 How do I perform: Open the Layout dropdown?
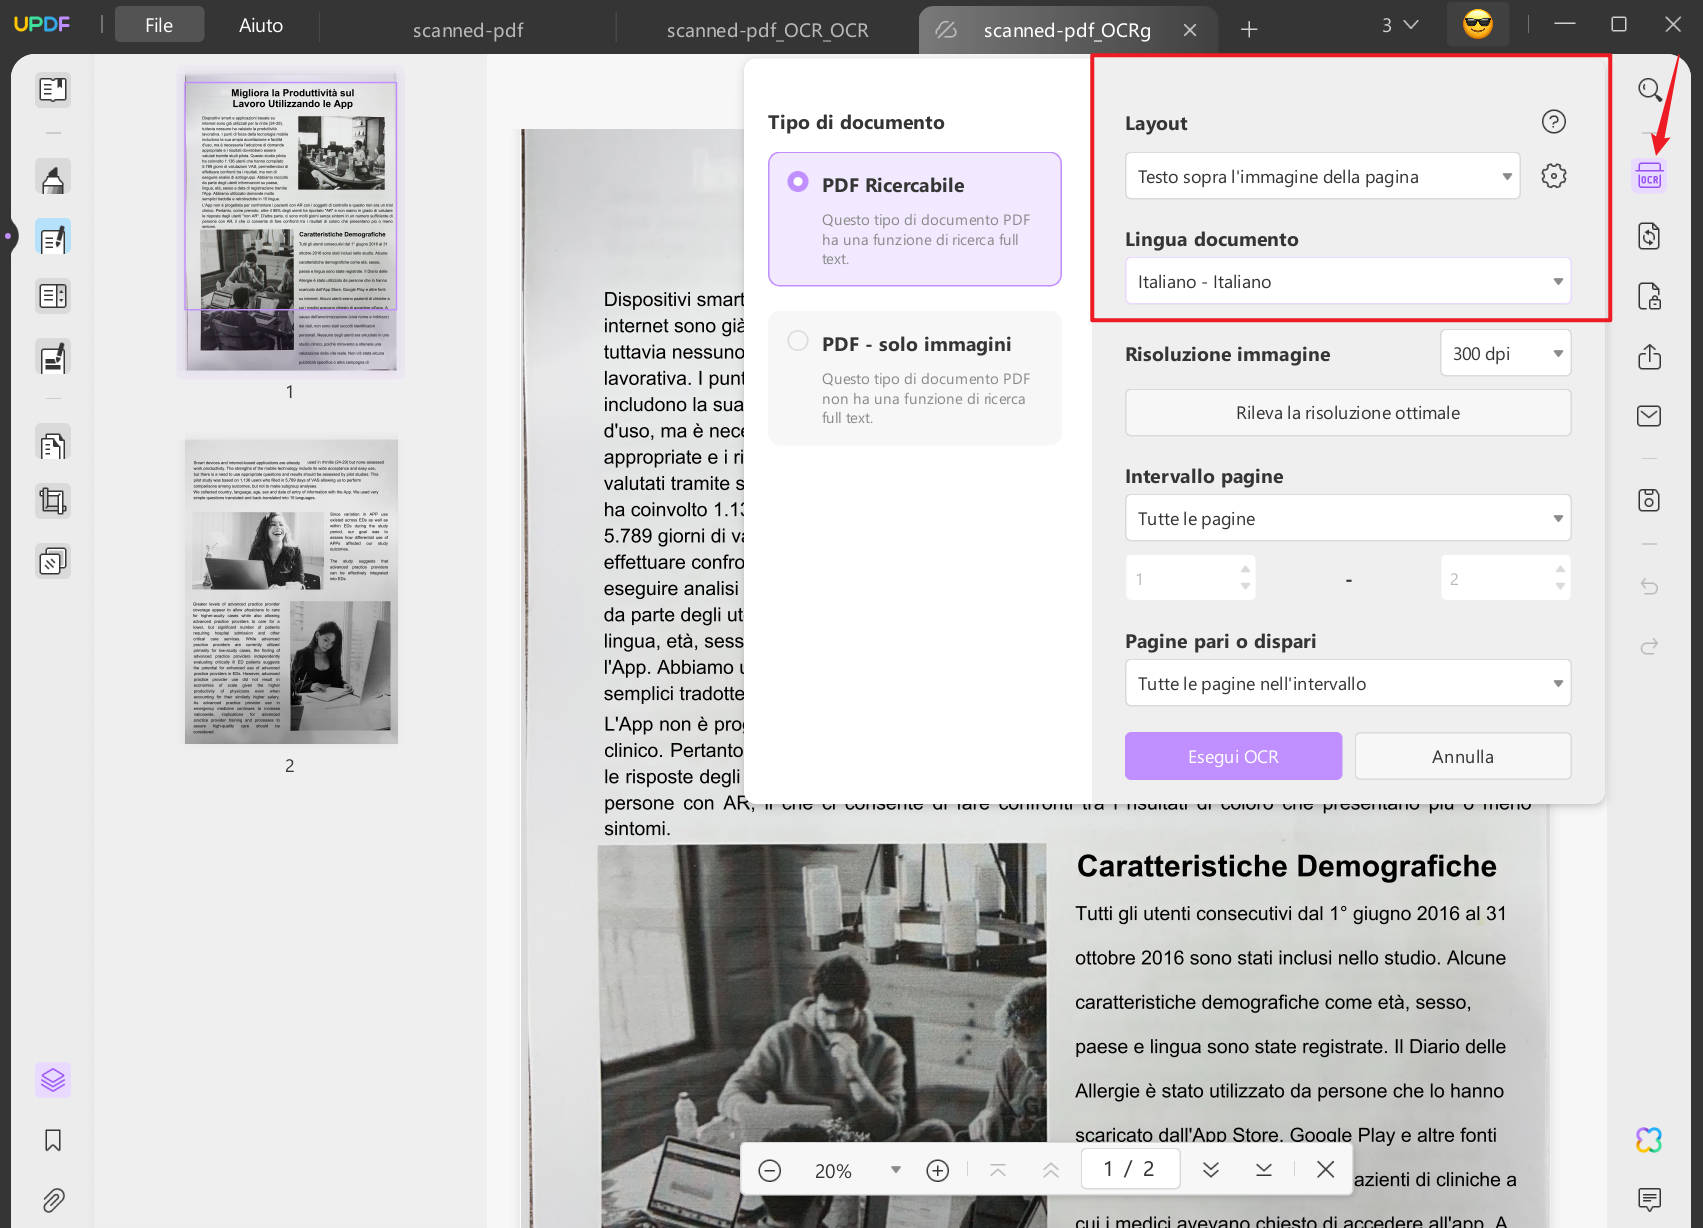pos(1322,175)
